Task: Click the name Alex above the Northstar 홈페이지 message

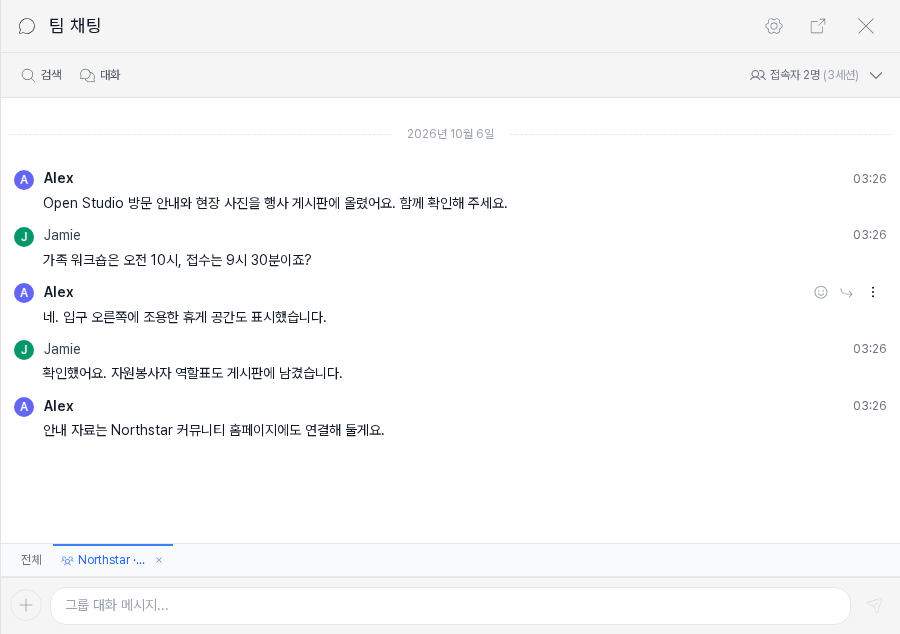Action: pos(59,406)
